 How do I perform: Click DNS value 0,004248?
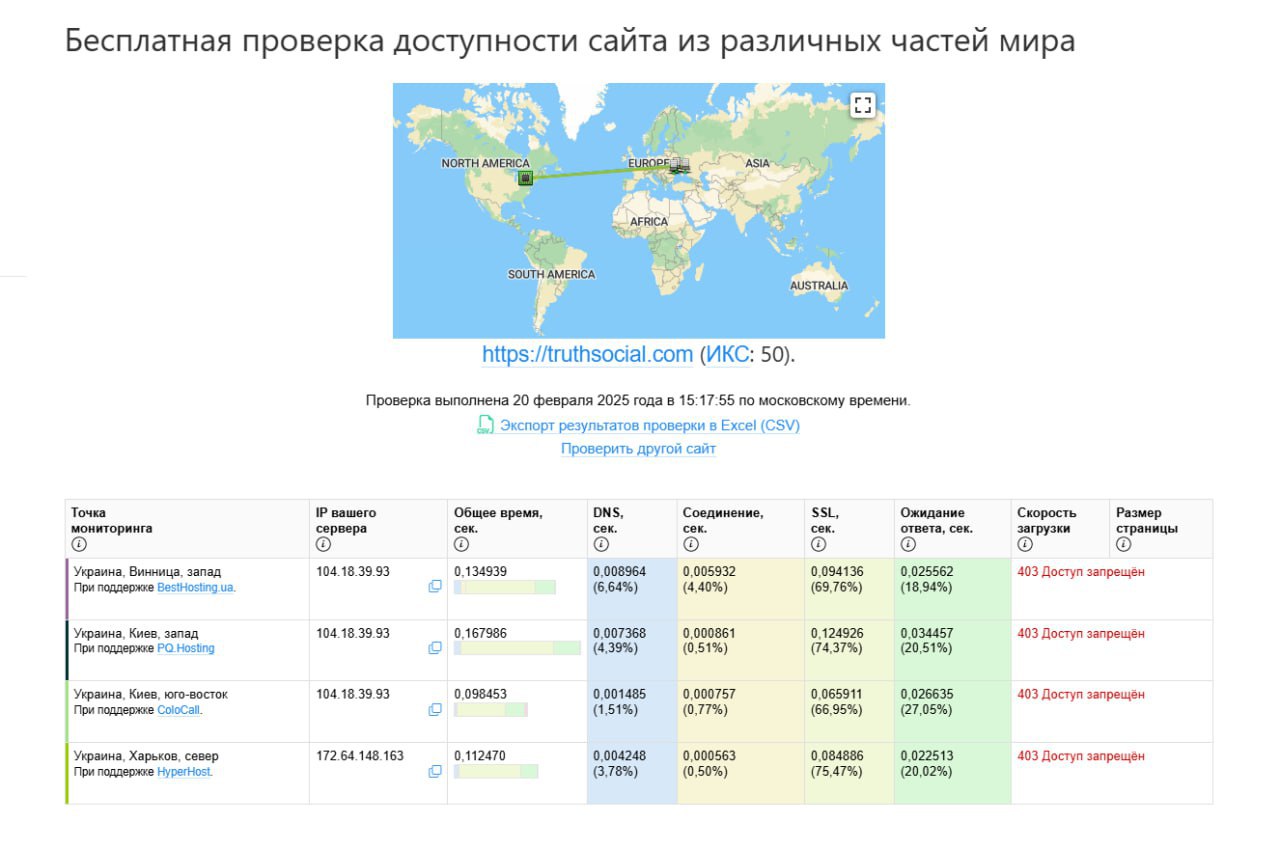[x=619, y=756]
